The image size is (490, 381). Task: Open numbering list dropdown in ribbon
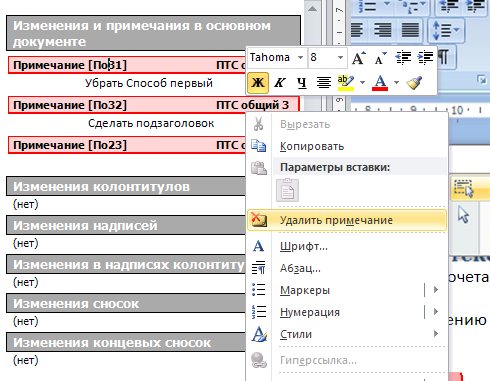pos(387,4)
